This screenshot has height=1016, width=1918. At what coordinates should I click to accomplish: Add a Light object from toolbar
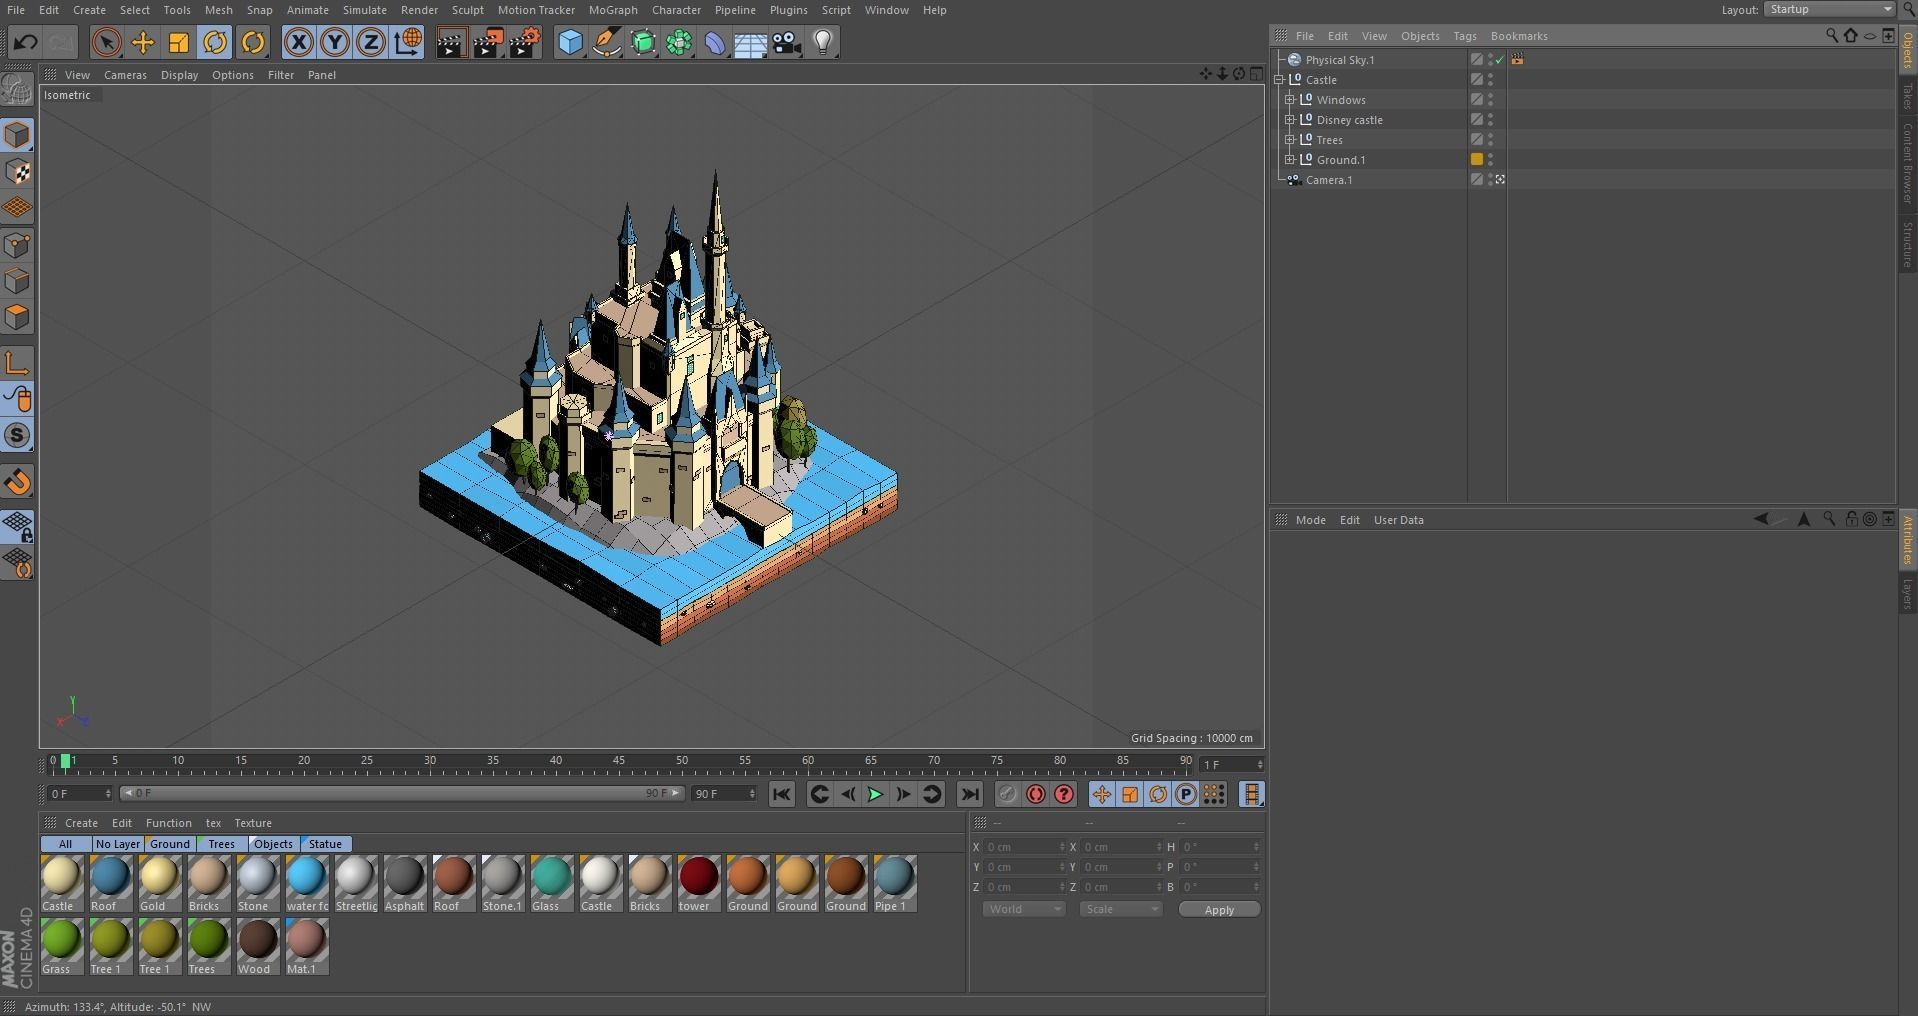823,42
